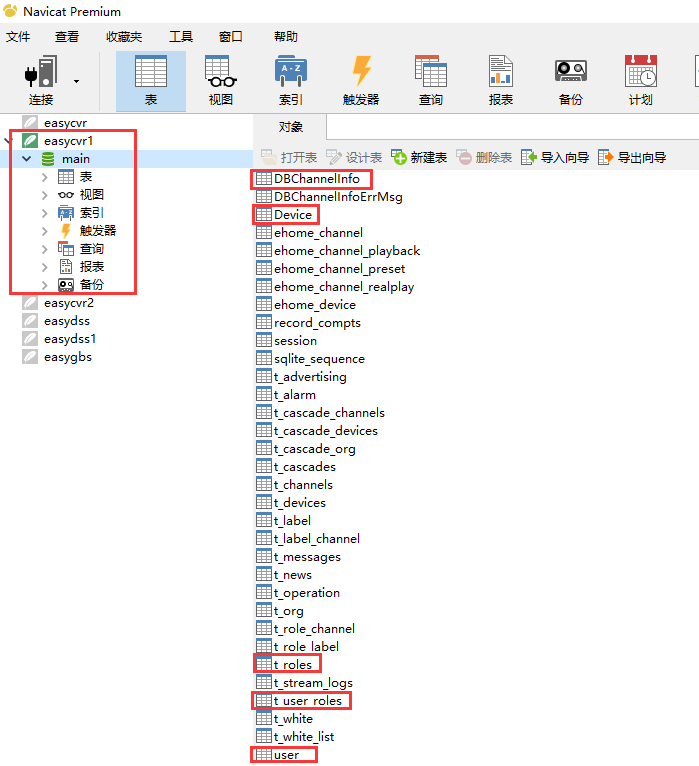The width and height of the screenshot is (699, 766).
Task: Select the 报表 (Report) toolbar icon
Action: pyautogui.click(x=501, y=81)
